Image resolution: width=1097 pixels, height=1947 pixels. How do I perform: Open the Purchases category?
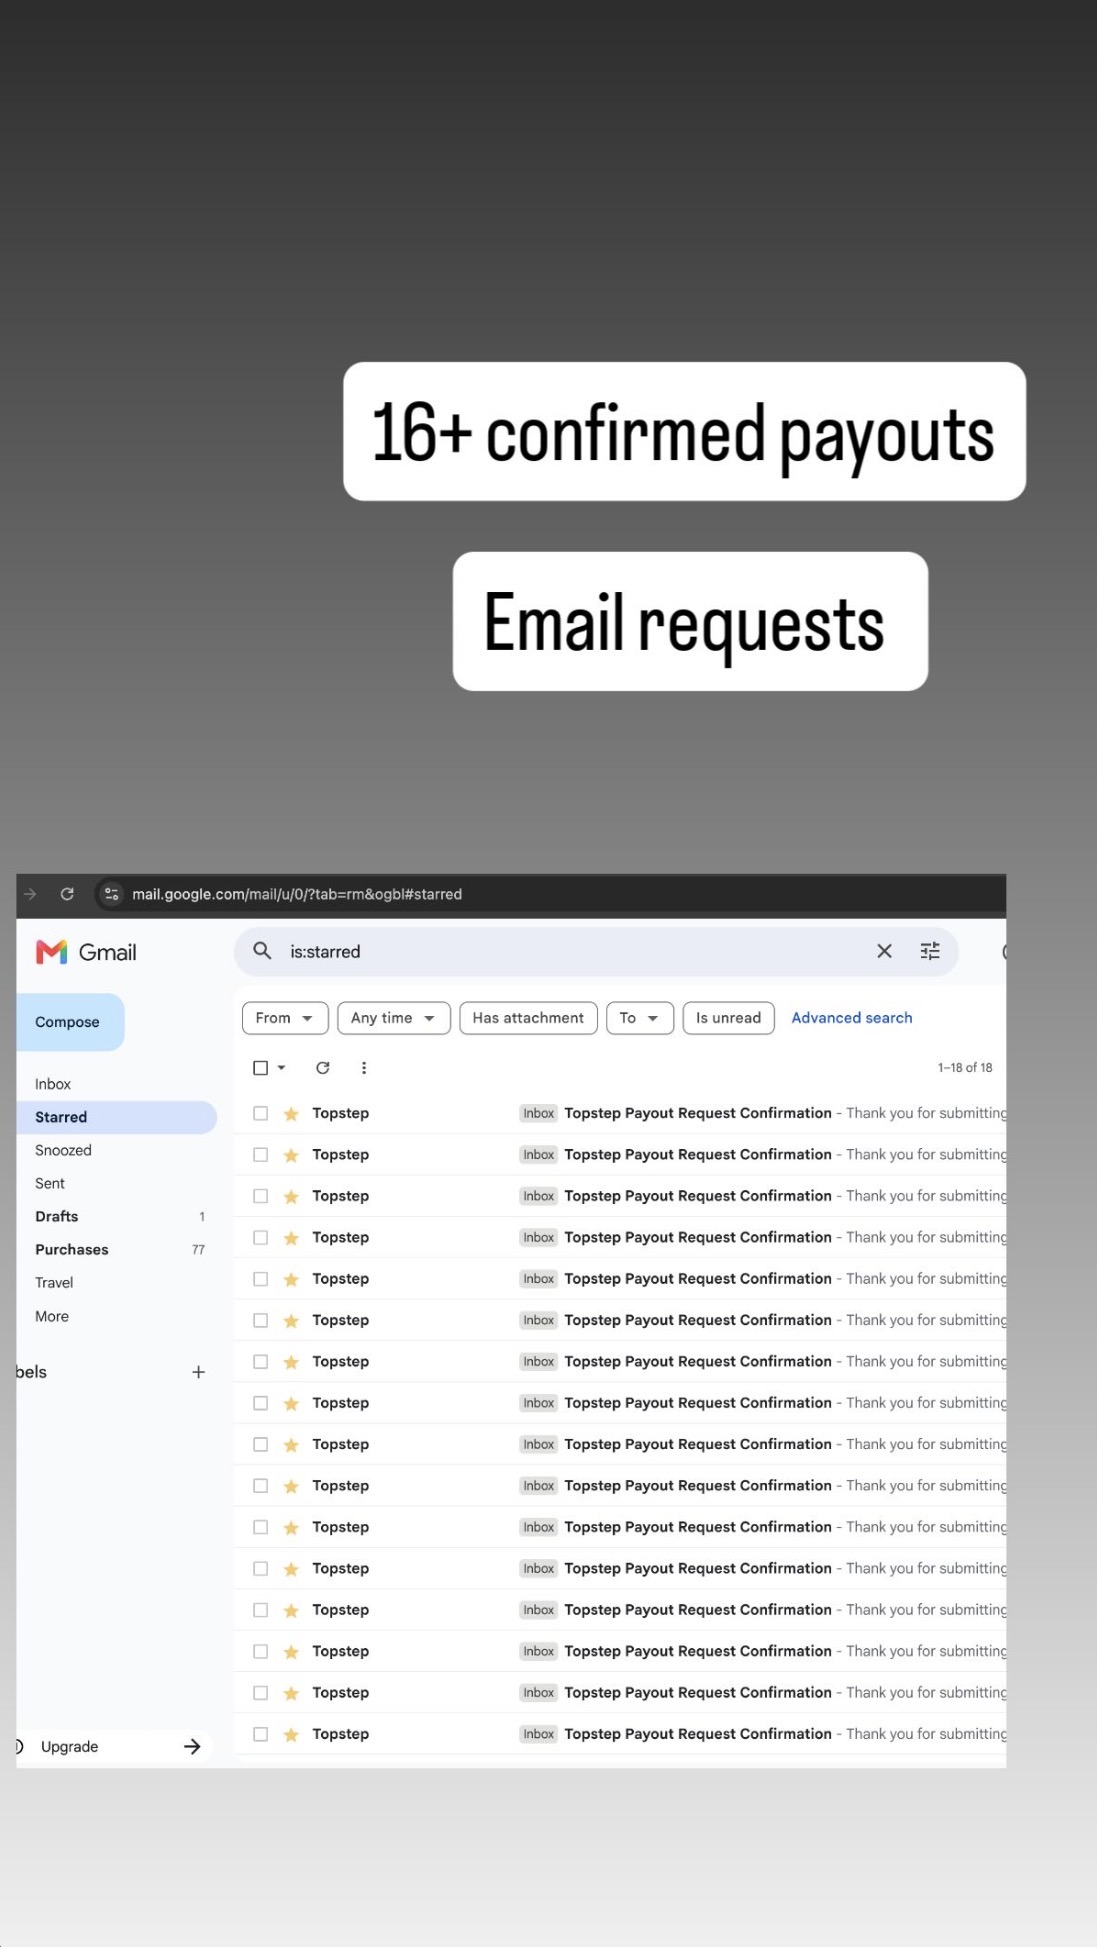pyautogui.click(x=72, y=1249)
